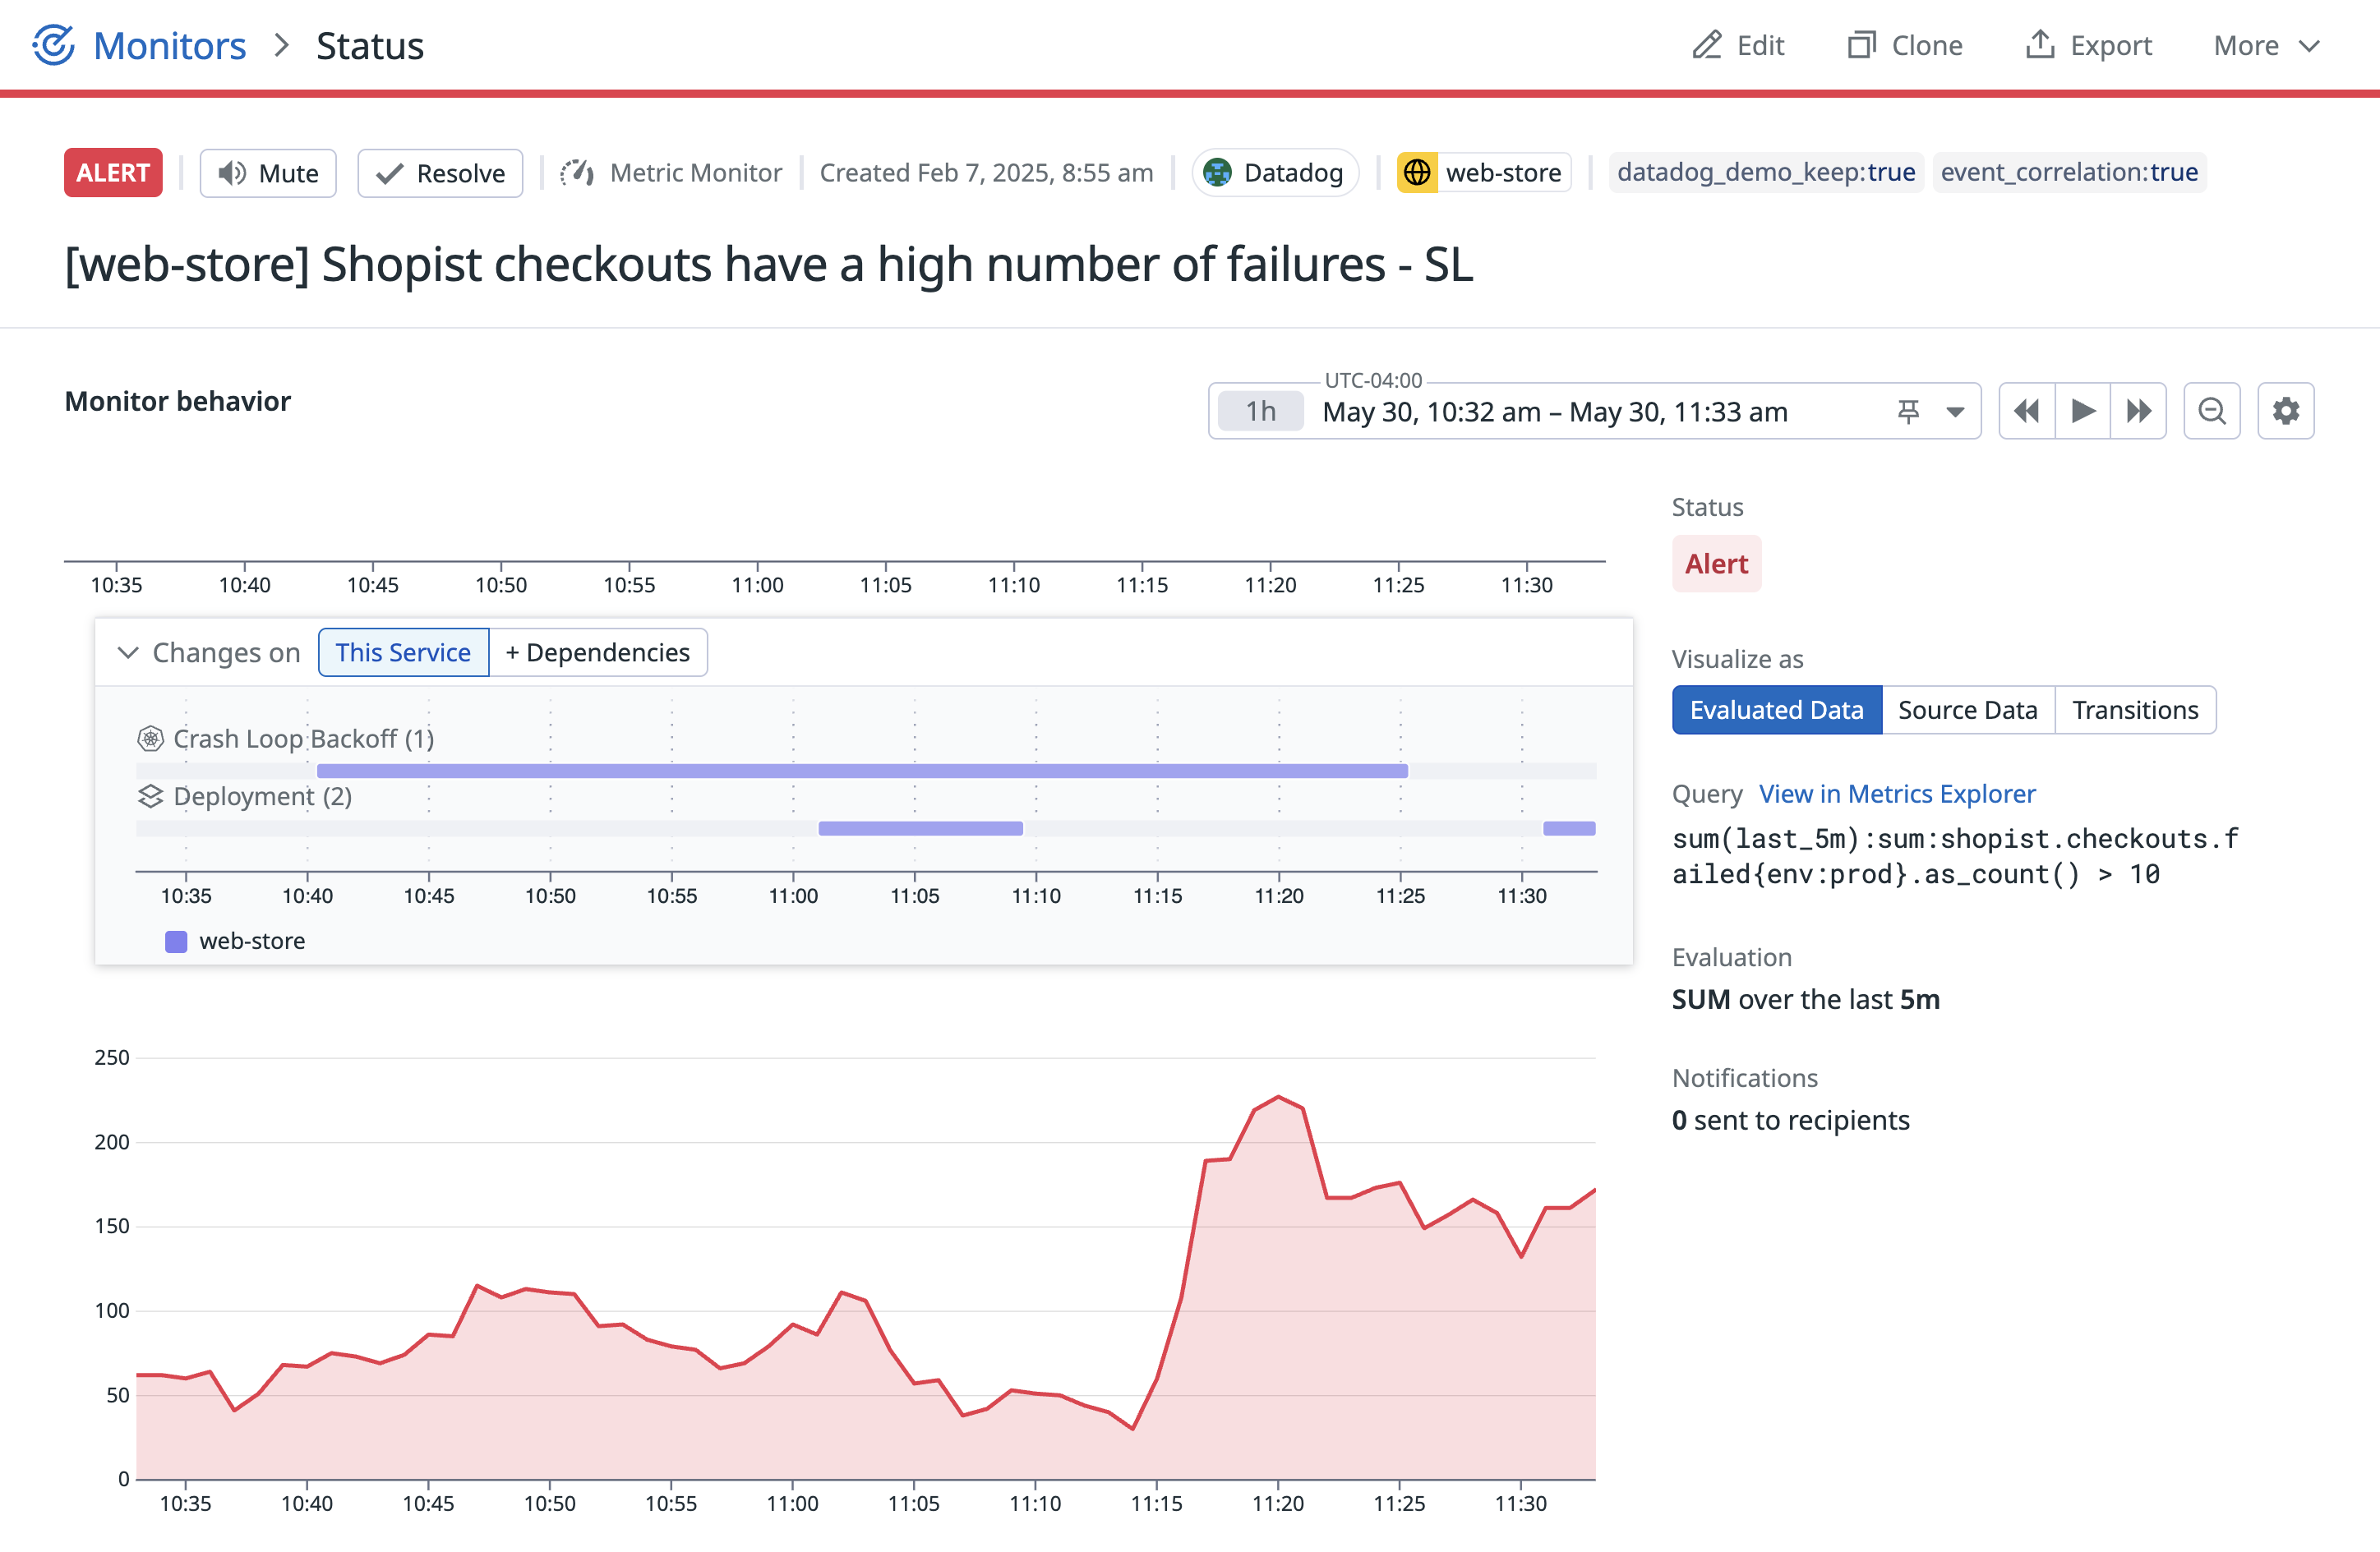Fast-forward the time range
The width and height of the screenshot is (2380, 1552).
tap(2138, 411)
